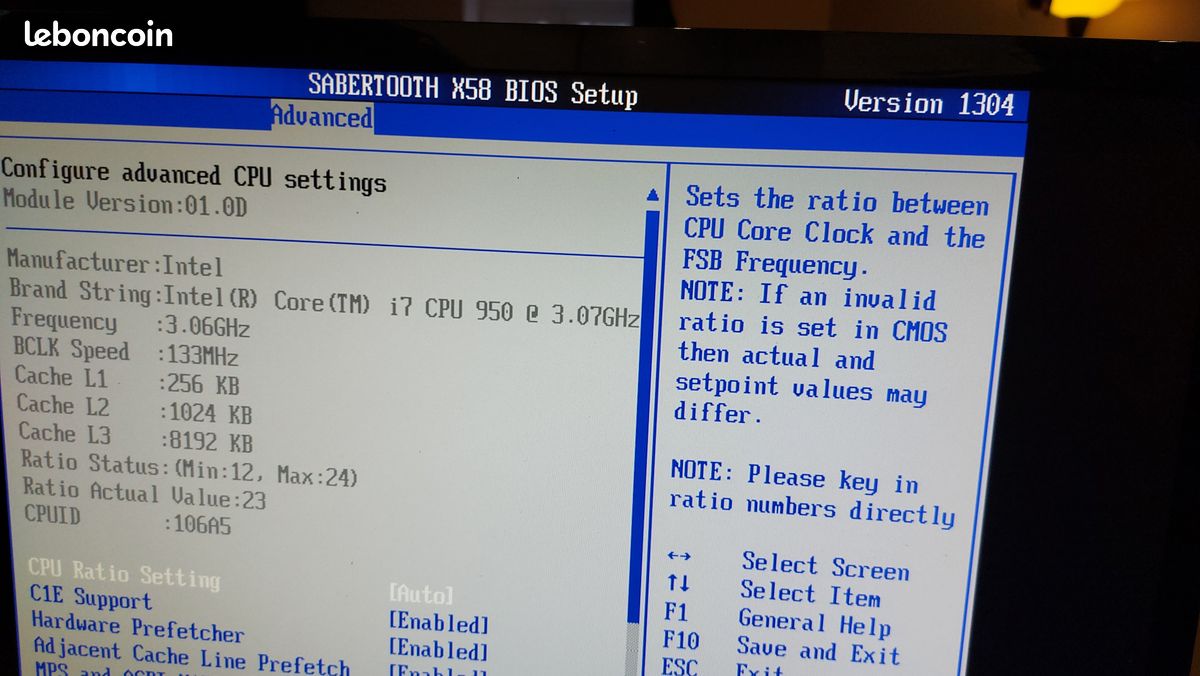Click the Version 1304 label
1200x676 pixels.
click(x=928, y=103)
